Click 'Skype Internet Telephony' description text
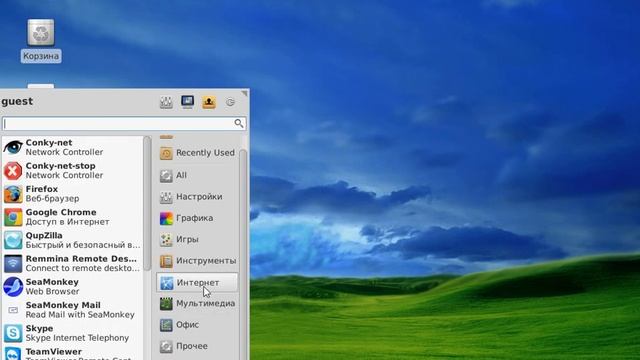The height and width of the screenshot is (360, 640). pos(77,338)
